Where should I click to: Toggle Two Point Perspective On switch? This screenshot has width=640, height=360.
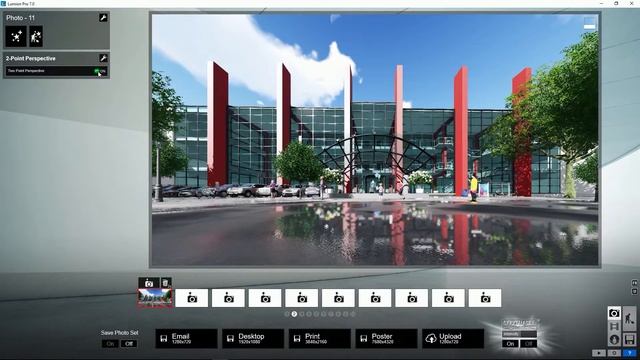pyautogui.click(x=100, y=71)
